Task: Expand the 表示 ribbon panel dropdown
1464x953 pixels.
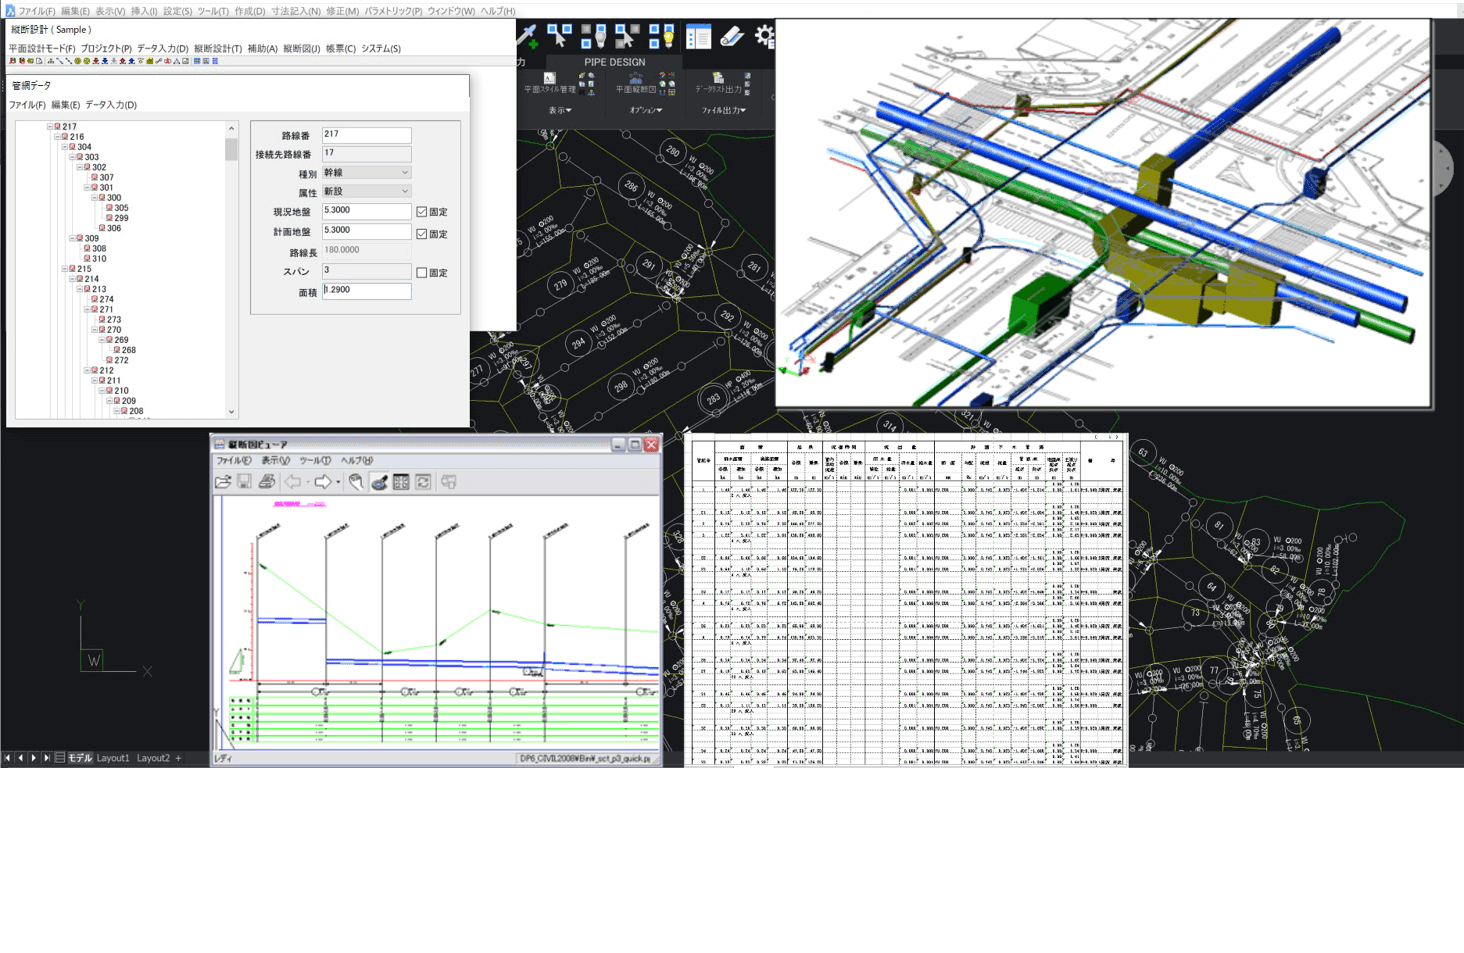Action: [560, 110]
